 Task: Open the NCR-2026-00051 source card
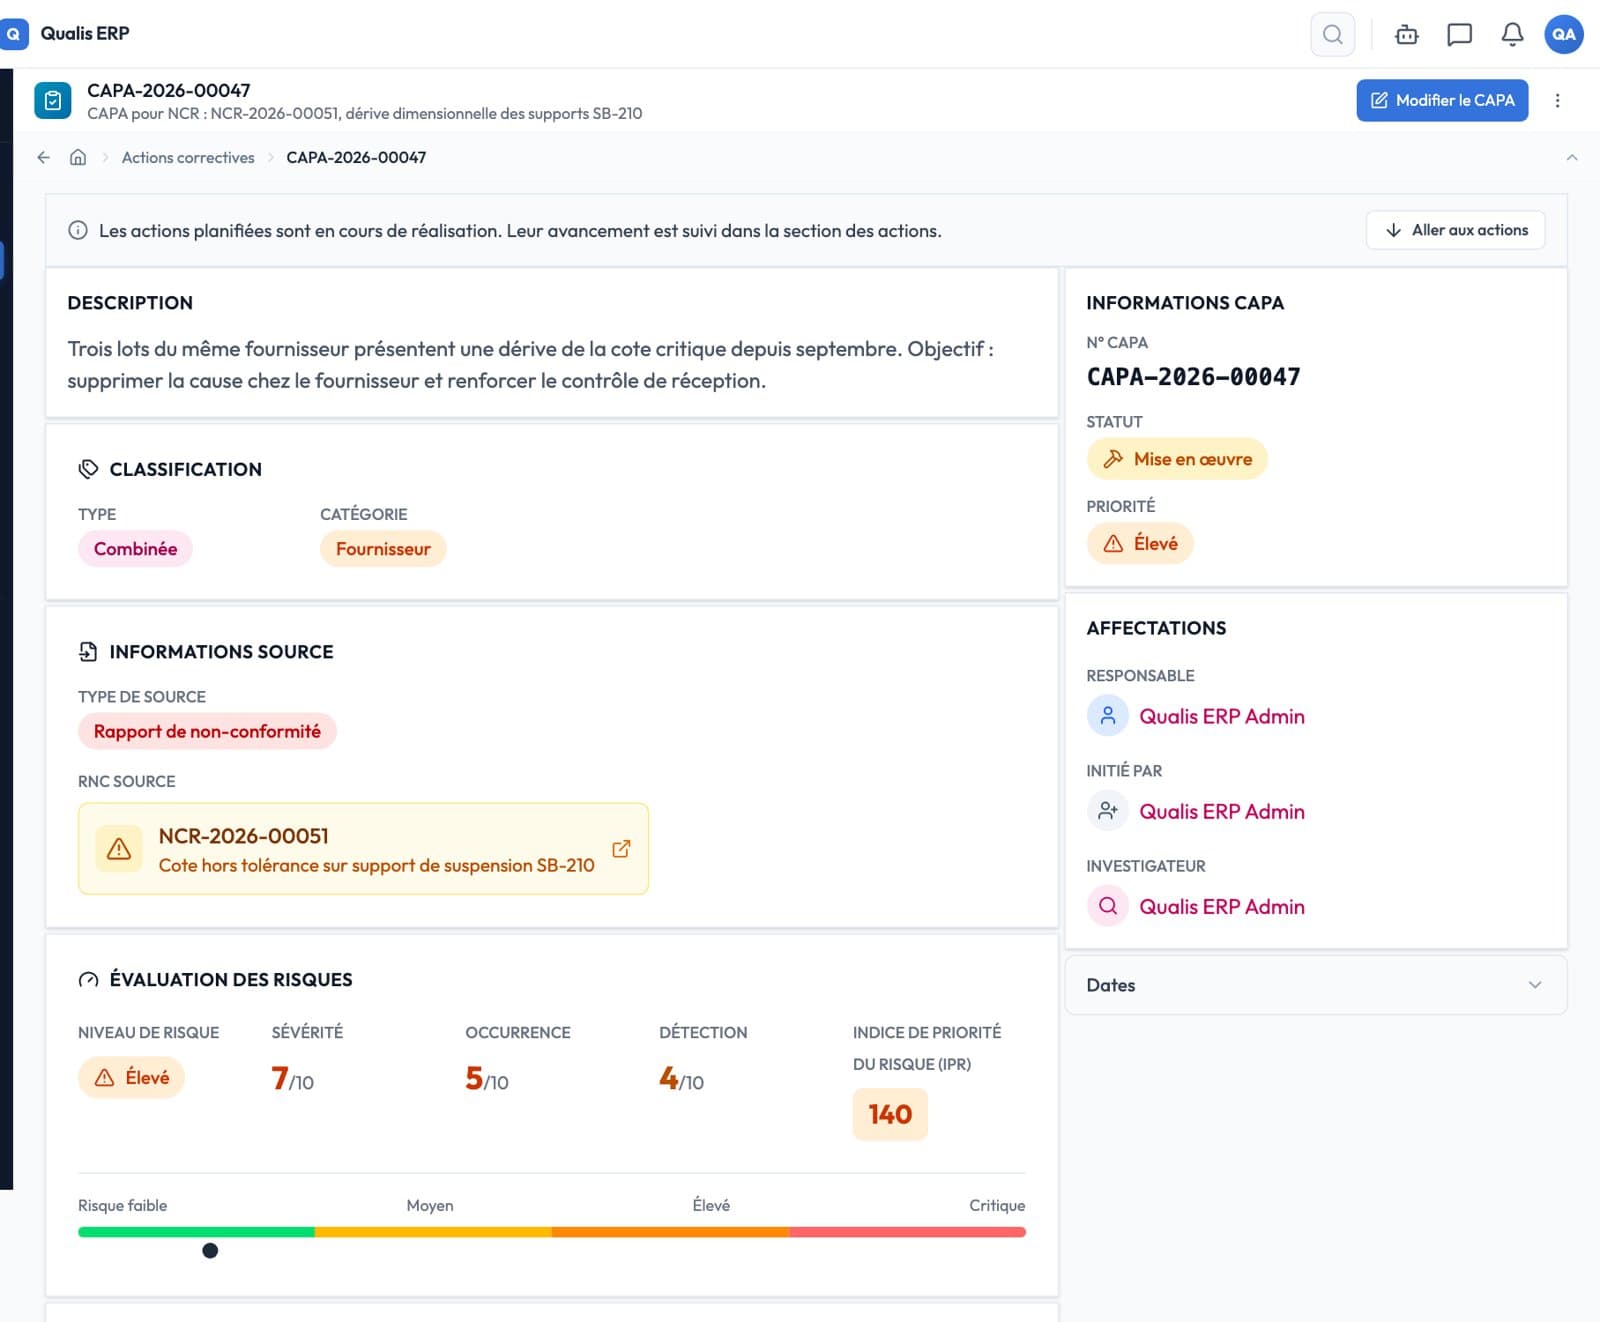click(x=363, y=849)
